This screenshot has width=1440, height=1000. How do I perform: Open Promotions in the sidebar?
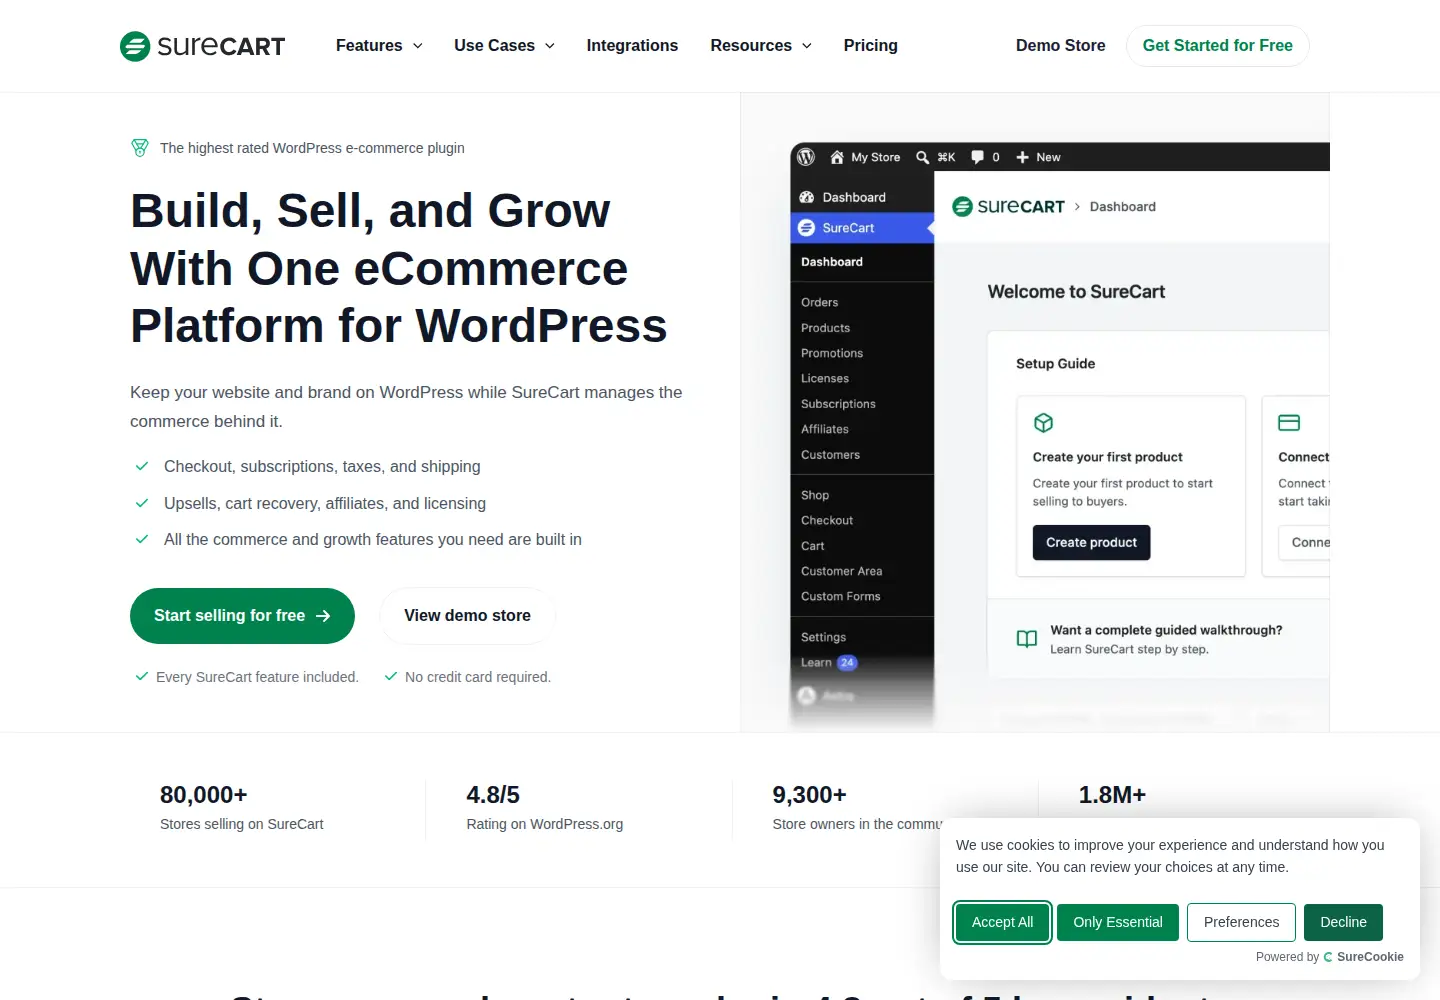pyautogui.click(x=832, y=353)
